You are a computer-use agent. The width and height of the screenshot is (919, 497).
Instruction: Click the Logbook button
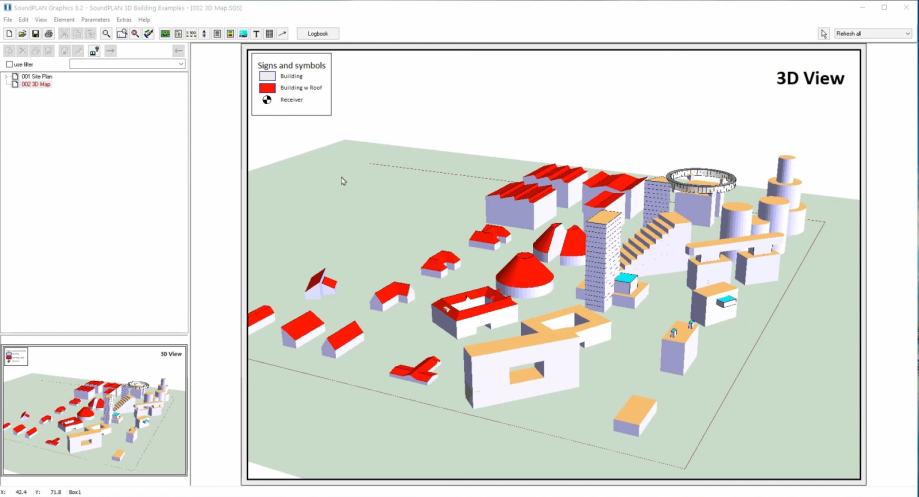(x=318, y=34)
